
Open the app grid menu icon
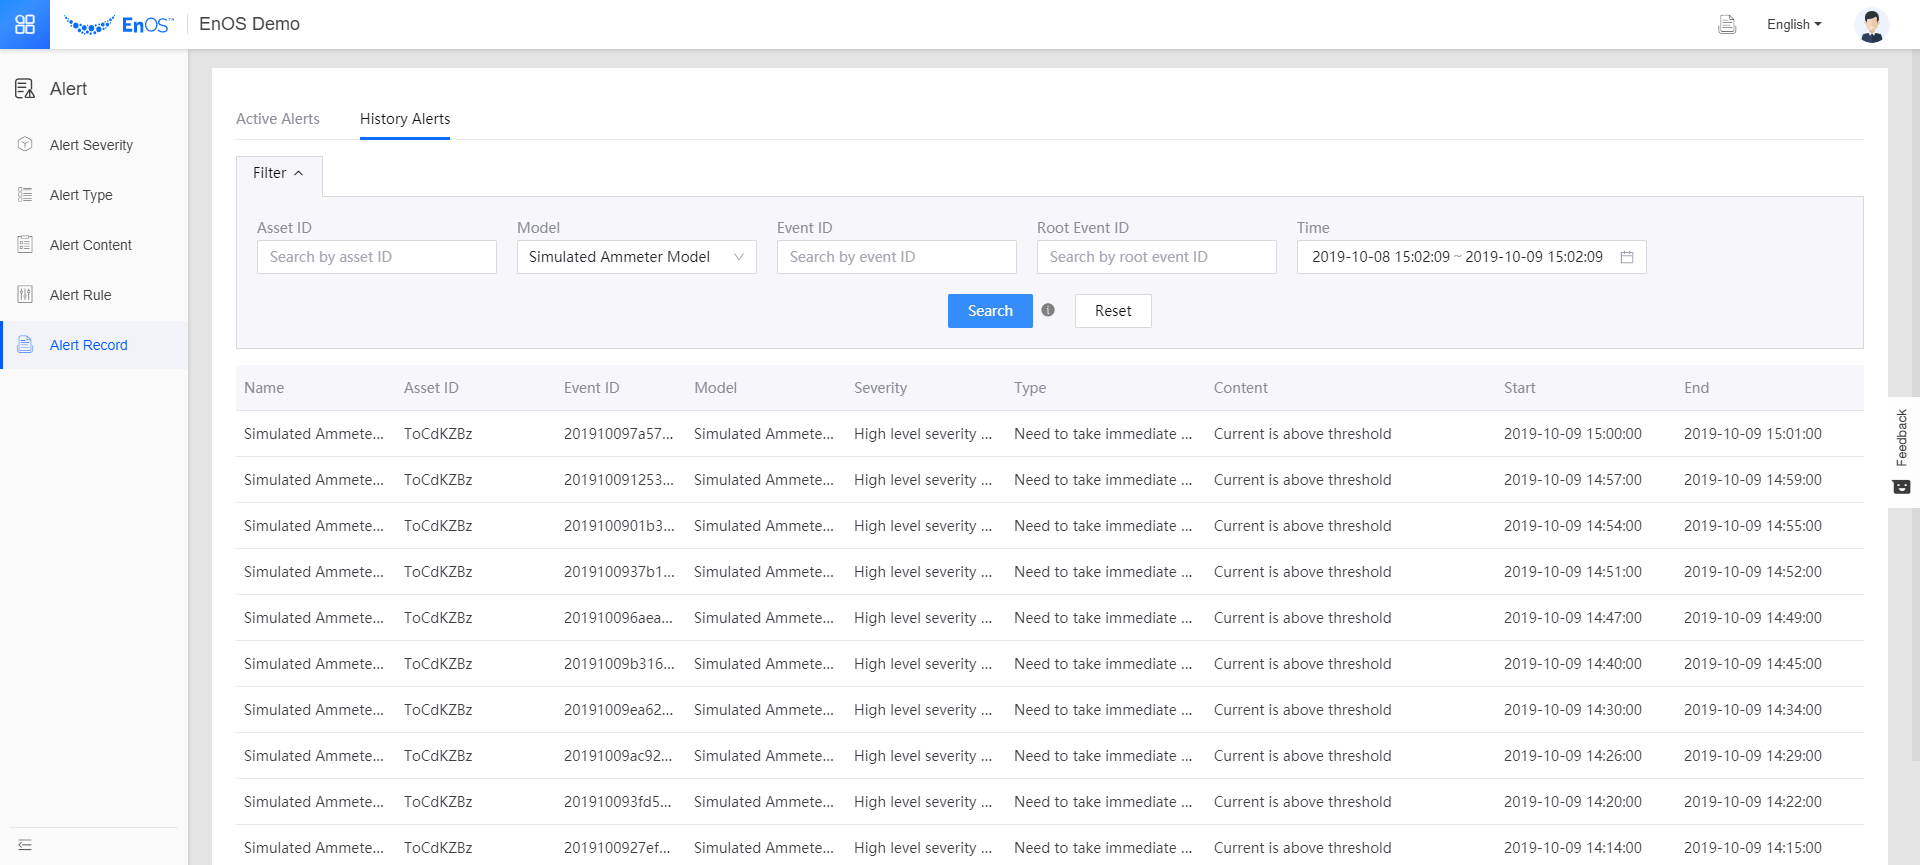(x=25, y=24)
